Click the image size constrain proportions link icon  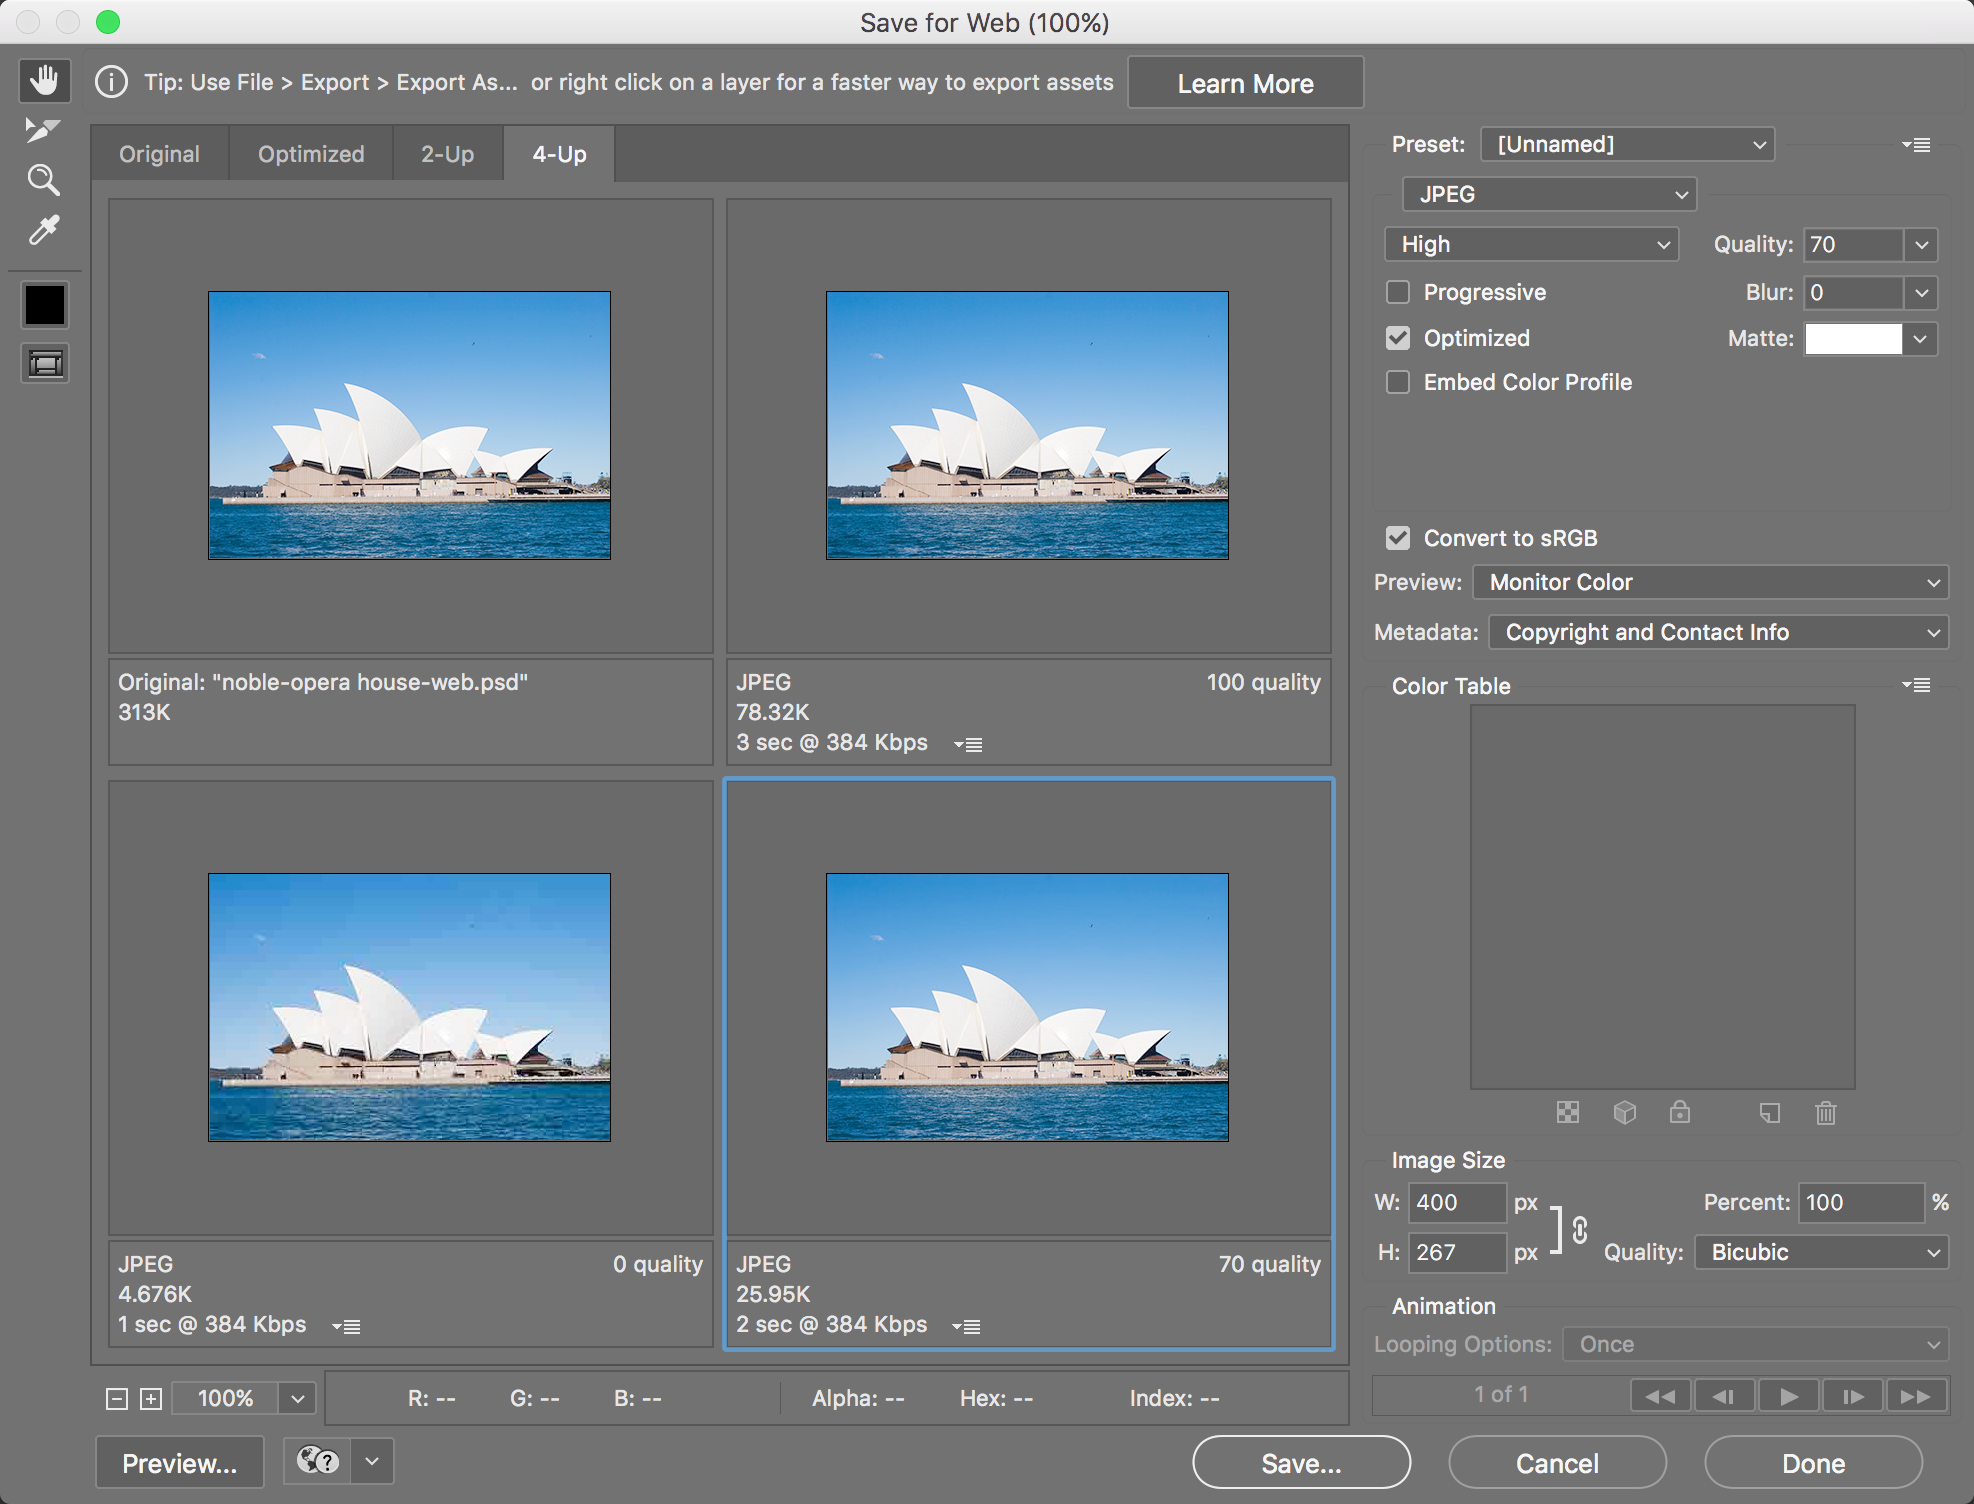(x=1580, y=1229)
